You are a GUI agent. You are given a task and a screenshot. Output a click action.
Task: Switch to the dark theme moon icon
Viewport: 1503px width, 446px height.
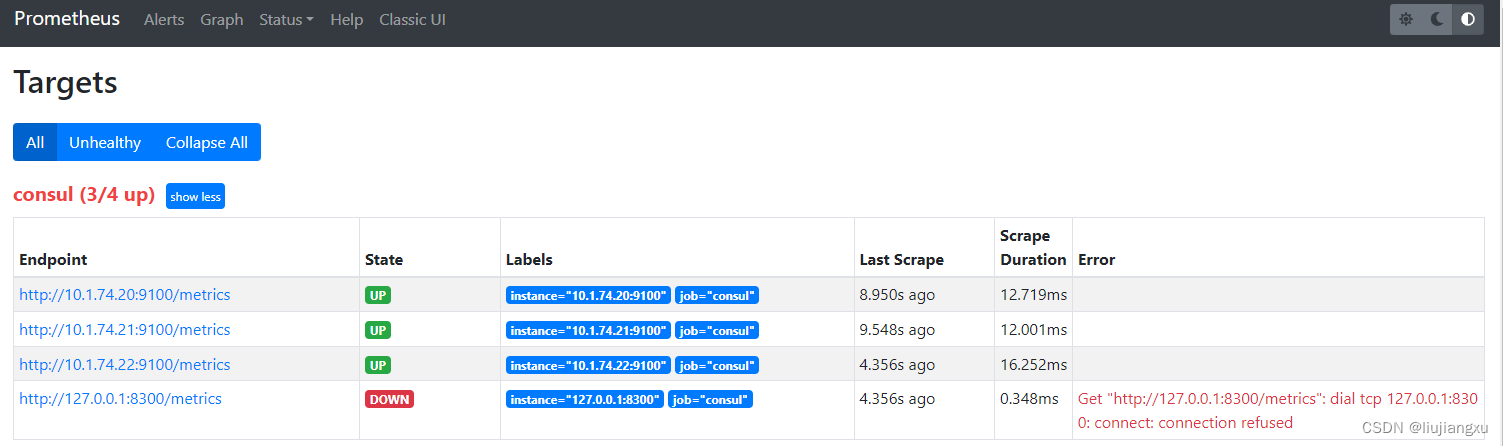1437,19
